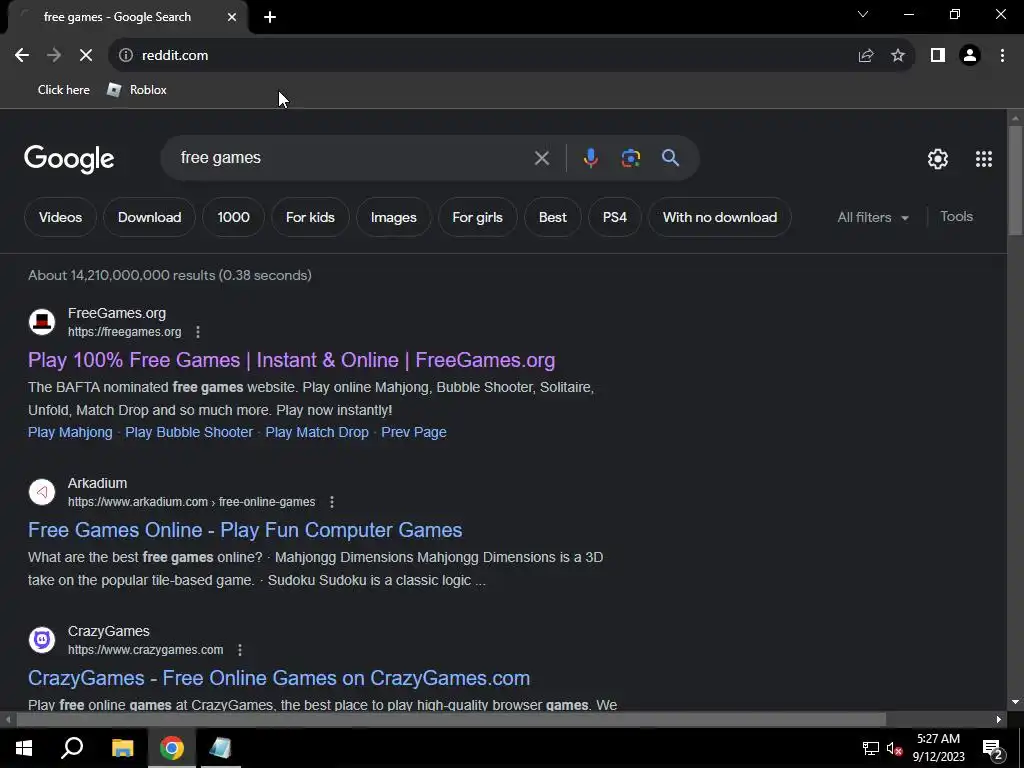Open Chrome profile avatar
1024x768 pixels.
coord(970,56)
